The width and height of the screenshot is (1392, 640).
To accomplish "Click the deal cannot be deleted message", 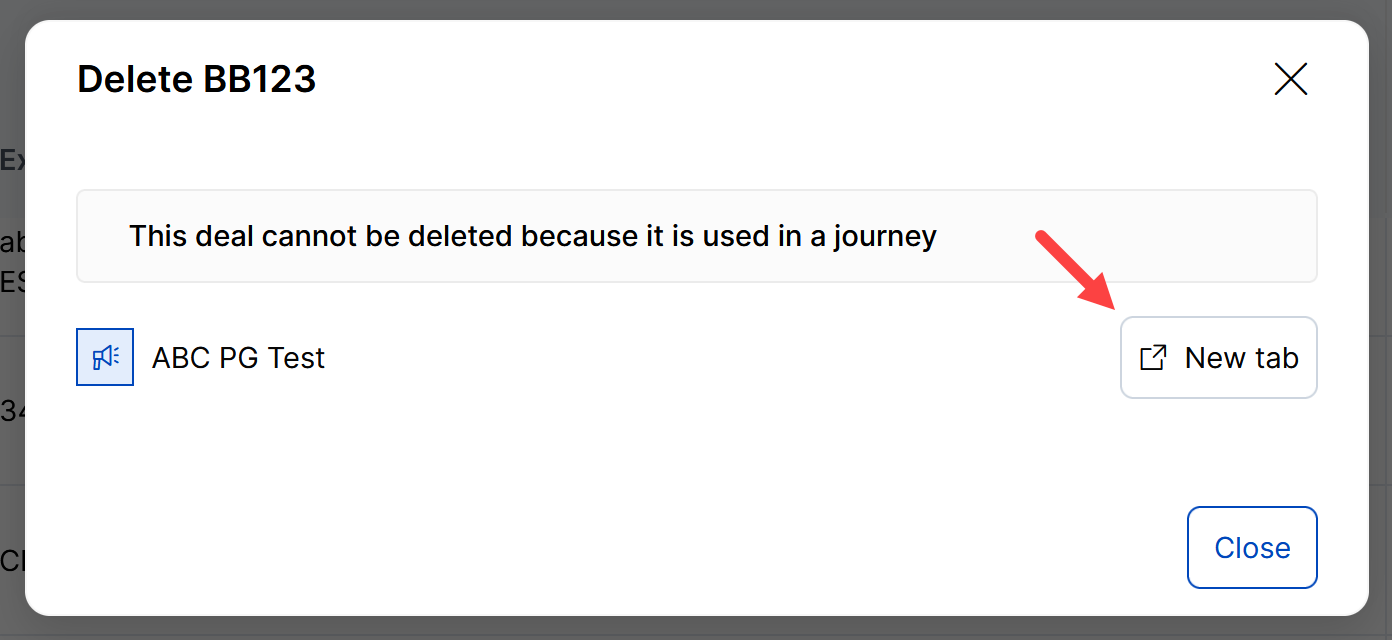I will pos(532,237).
